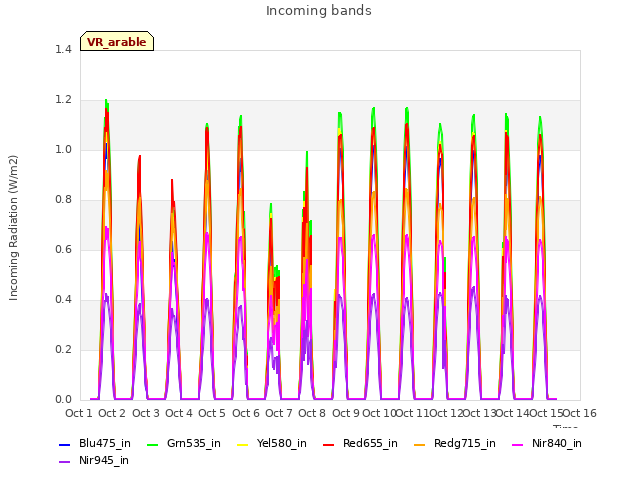Click the yellow Yel580_in legend color marker
Viewport: 640px width, 480px height.
(242, 444)
